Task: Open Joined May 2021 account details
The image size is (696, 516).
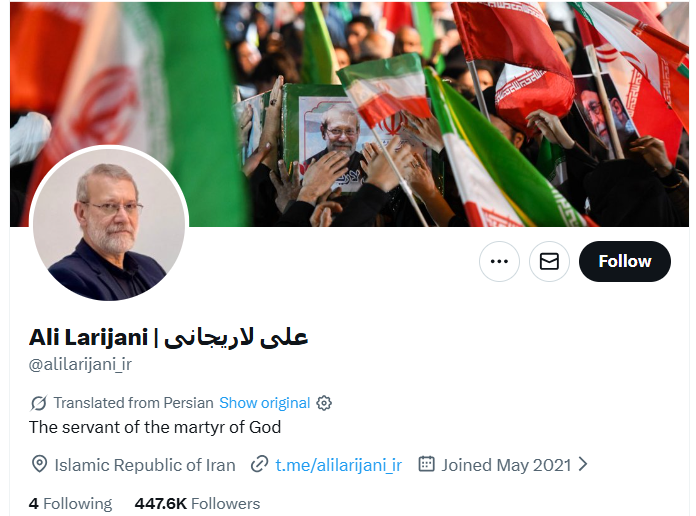Action: coord(506,465)
